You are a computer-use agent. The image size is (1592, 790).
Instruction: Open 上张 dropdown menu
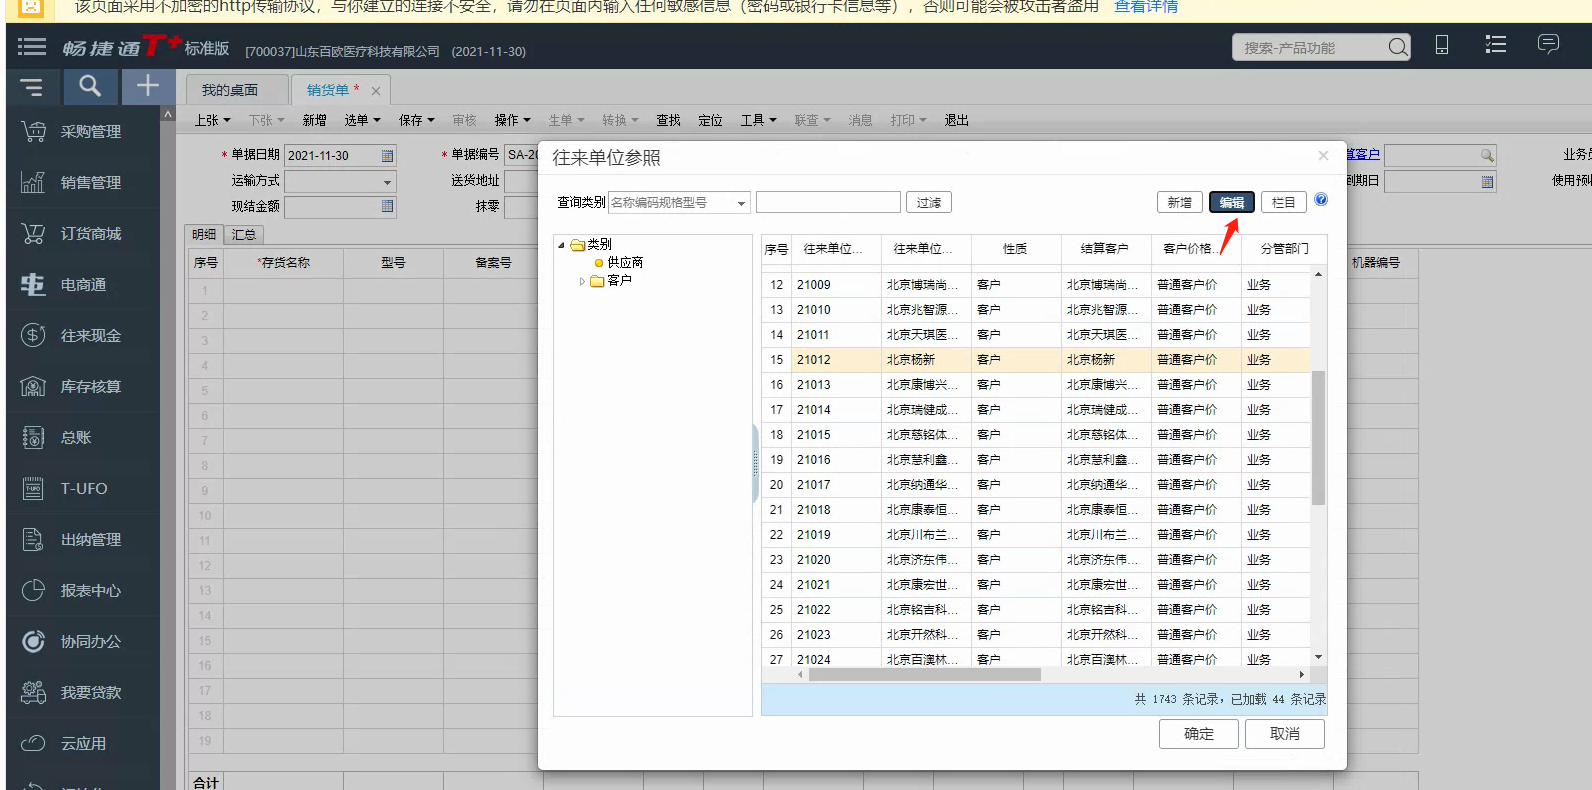click(212, 120)
